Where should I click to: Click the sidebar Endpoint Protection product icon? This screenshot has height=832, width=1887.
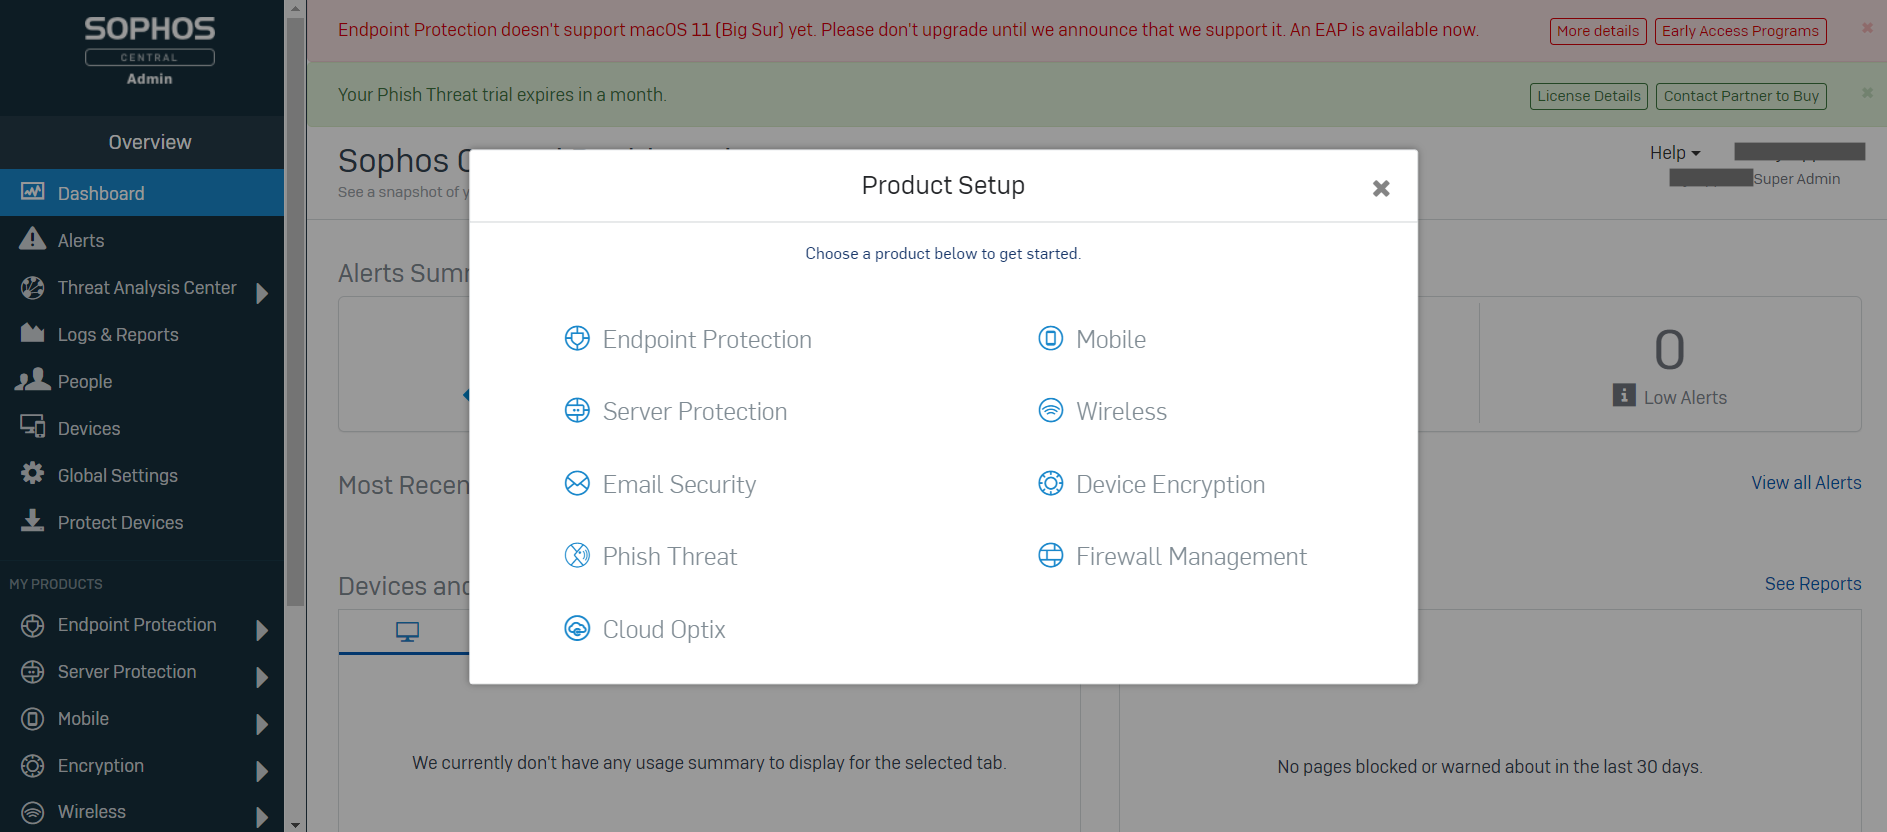pyautogui.click(x=33, y=626)
